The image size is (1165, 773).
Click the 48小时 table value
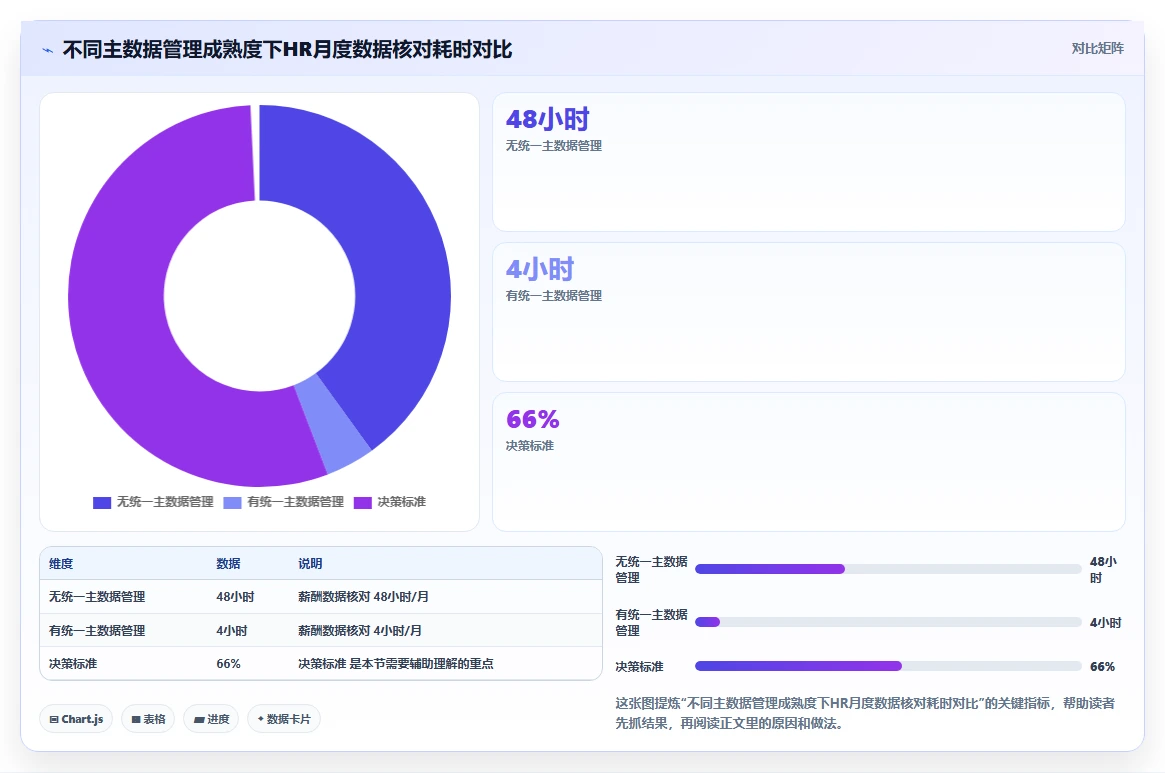(235, 597)
